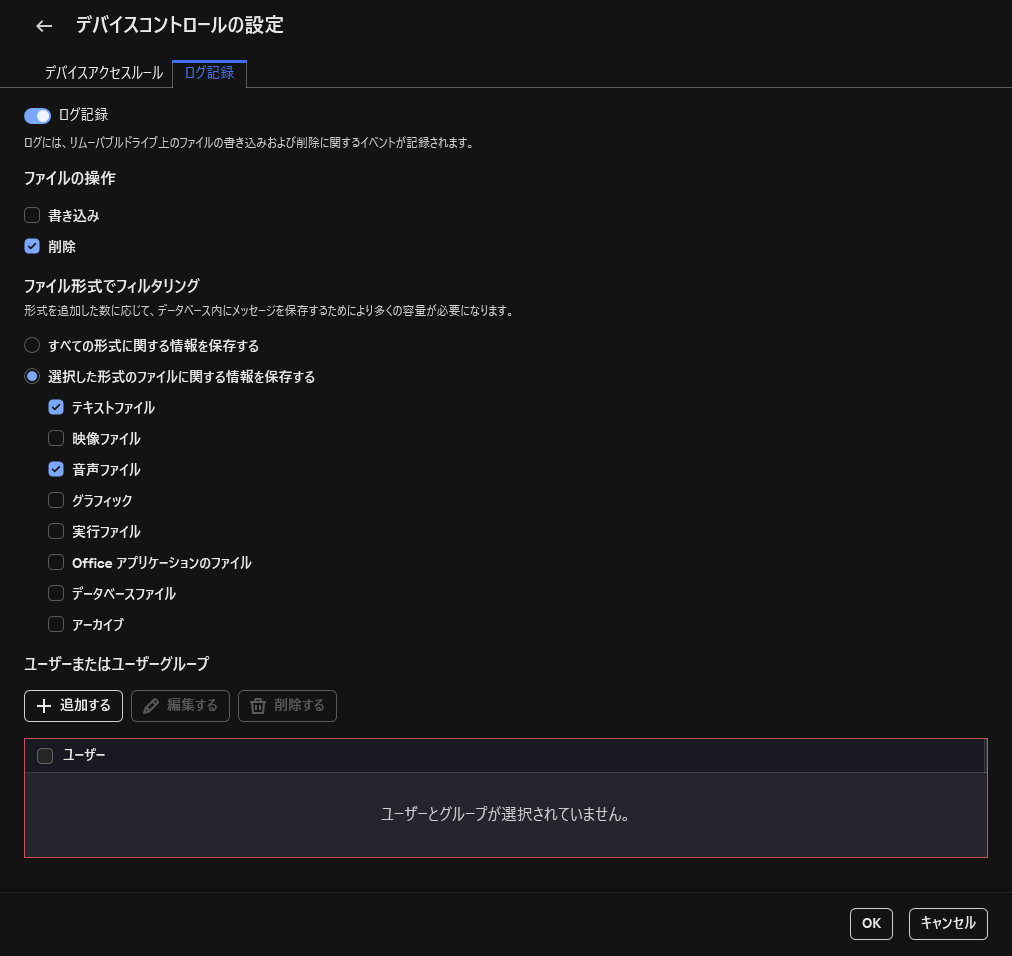Select 選択した形式のファイル radio button
This screenshot has width=1012, height=956.
pos(31,377)
